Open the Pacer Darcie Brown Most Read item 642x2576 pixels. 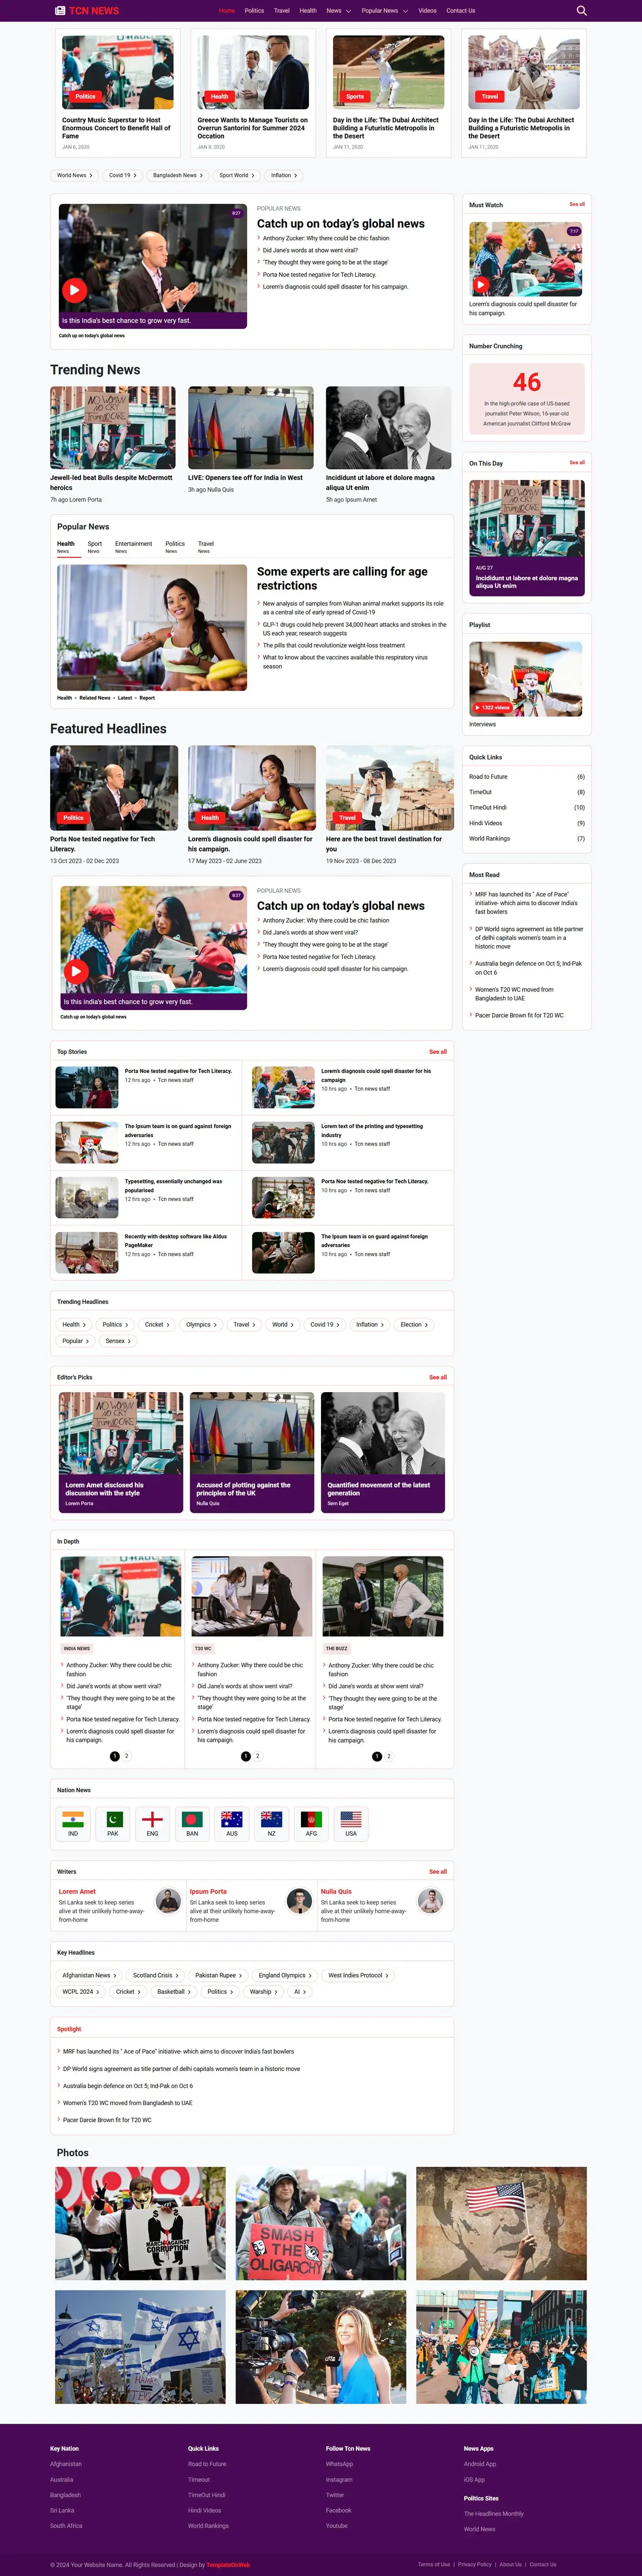click(x=519, y=1015)
